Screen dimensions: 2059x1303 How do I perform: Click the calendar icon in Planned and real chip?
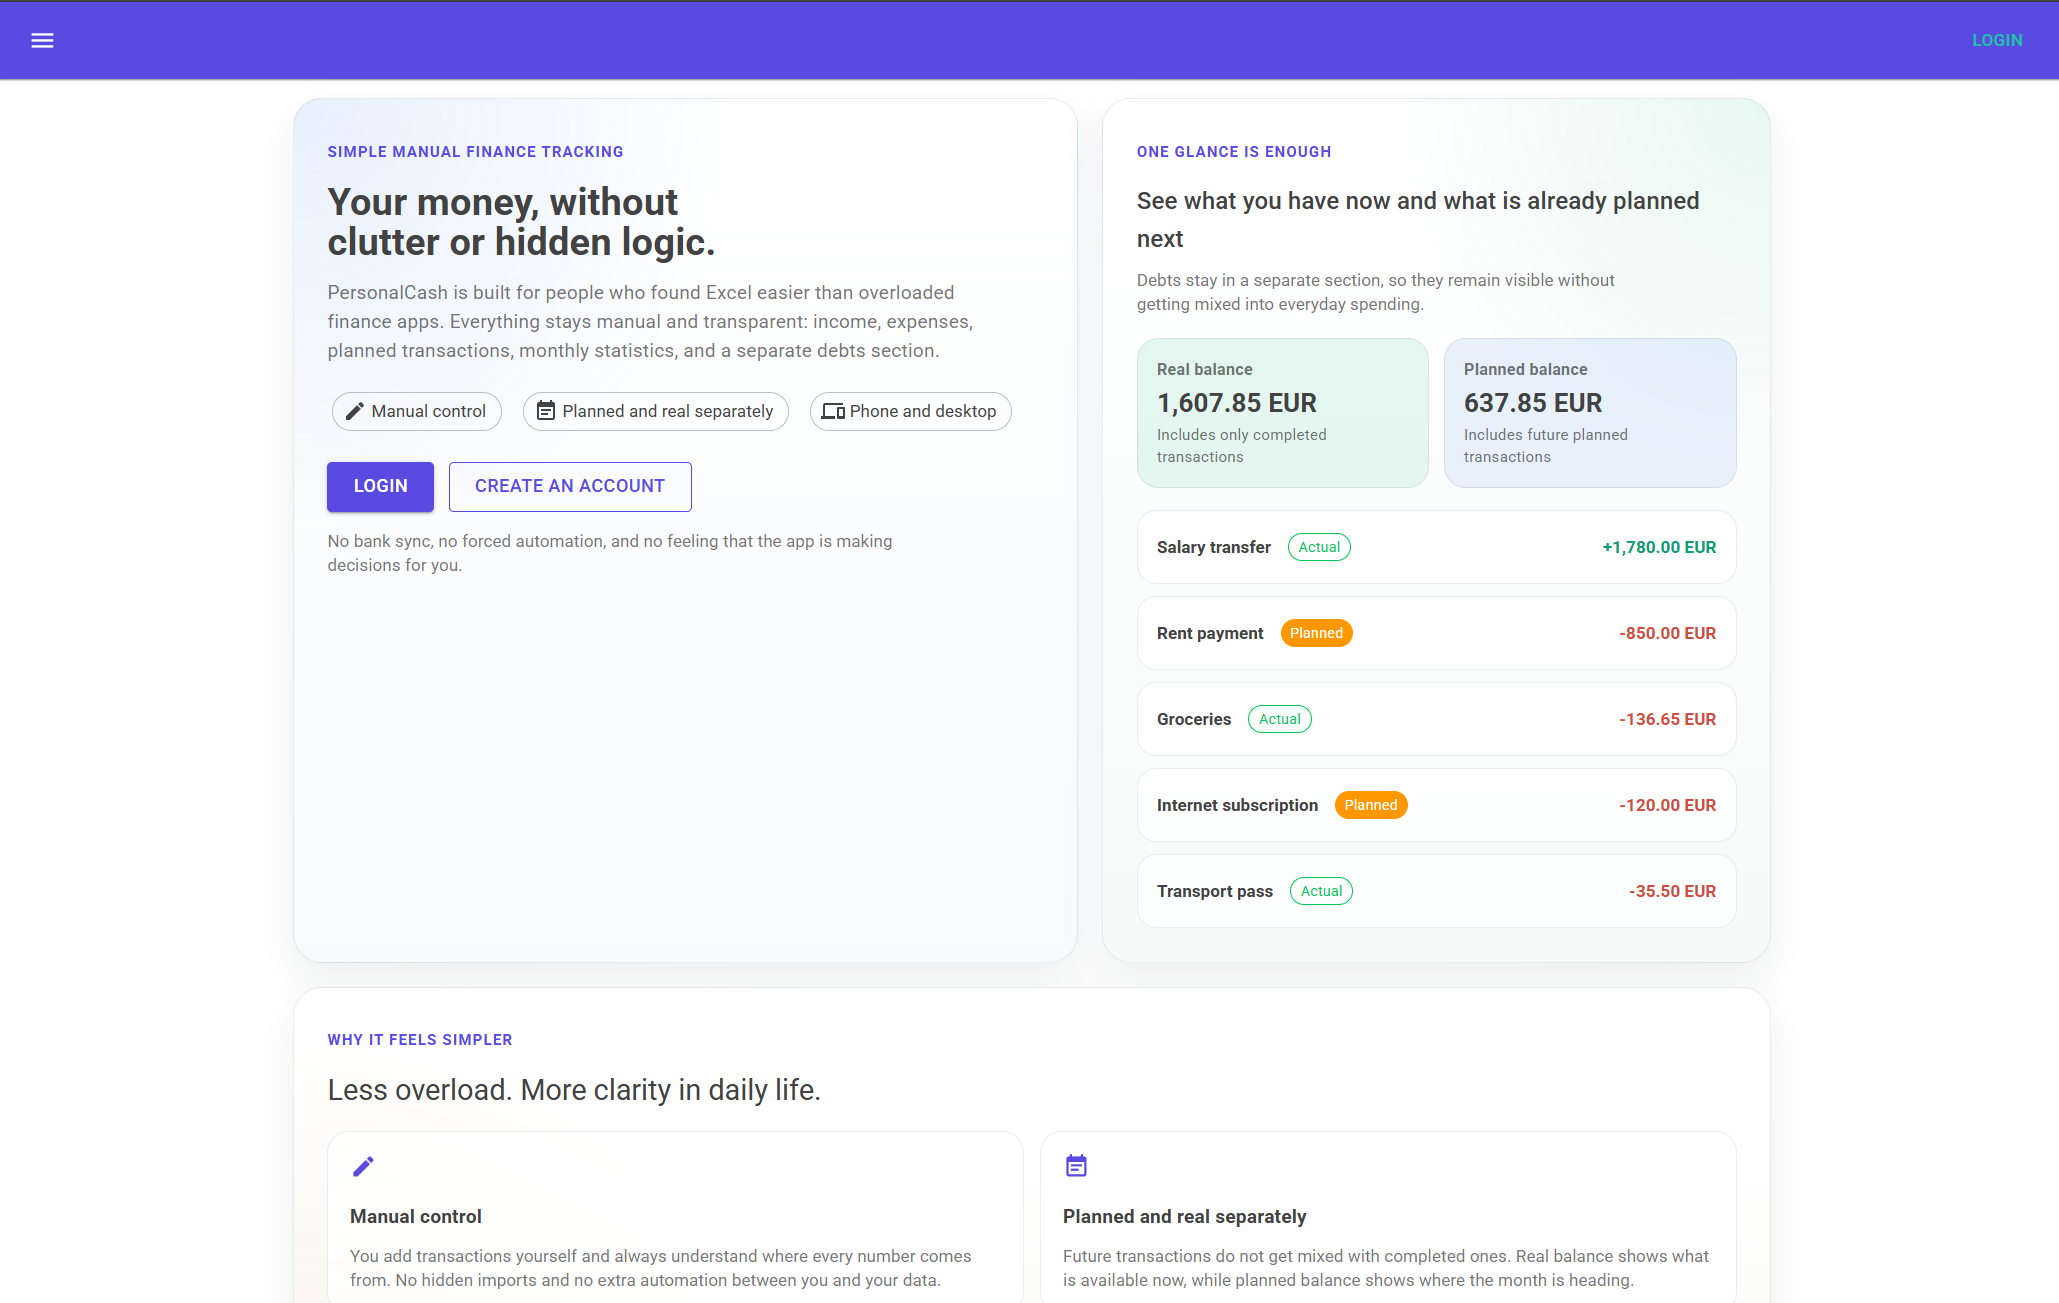tap(546, 411)
